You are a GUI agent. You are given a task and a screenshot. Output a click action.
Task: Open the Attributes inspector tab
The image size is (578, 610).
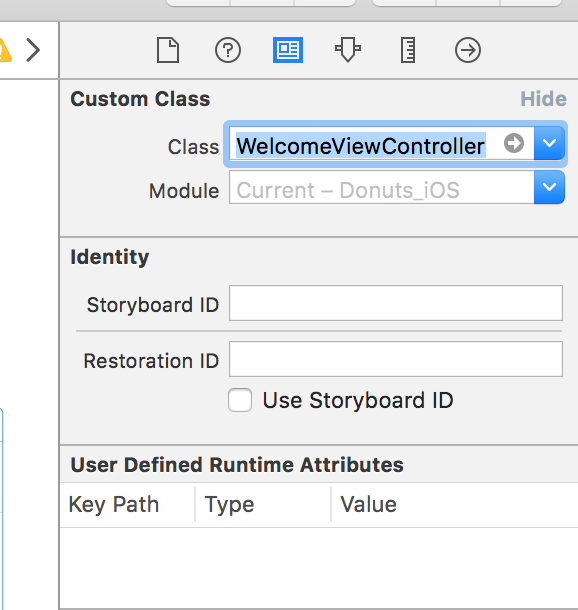pos(348,50)
